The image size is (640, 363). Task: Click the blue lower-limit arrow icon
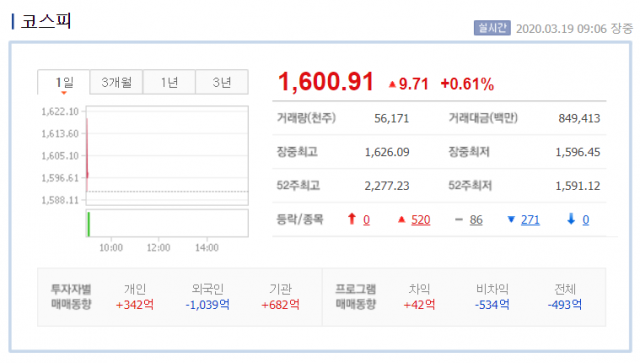[x=571, y=219]
